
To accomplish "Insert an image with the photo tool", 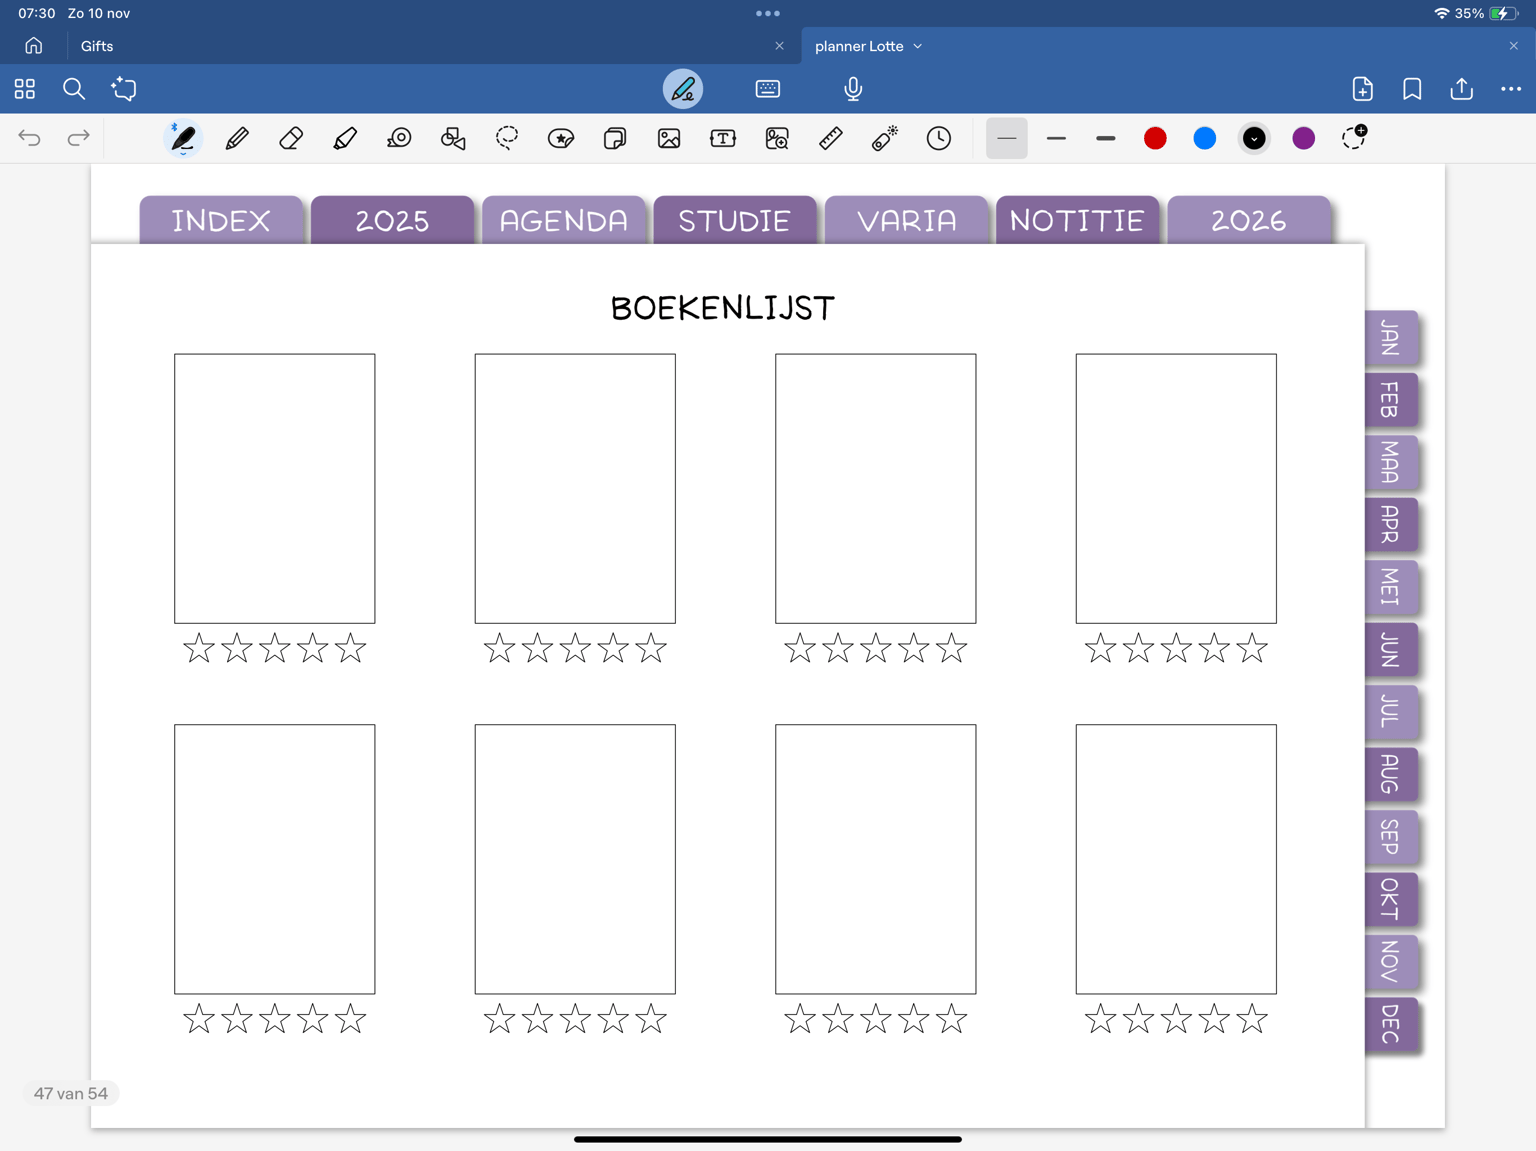I will coord(669,138).
